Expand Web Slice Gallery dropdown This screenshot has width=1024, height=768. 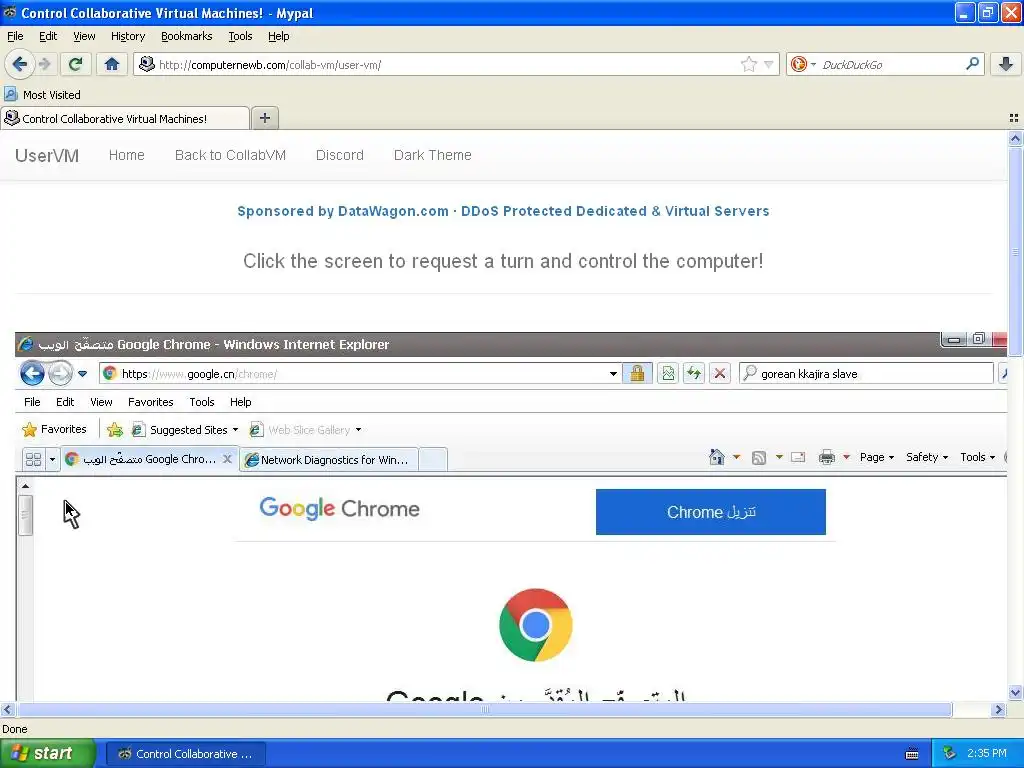(x=359, y=430)
